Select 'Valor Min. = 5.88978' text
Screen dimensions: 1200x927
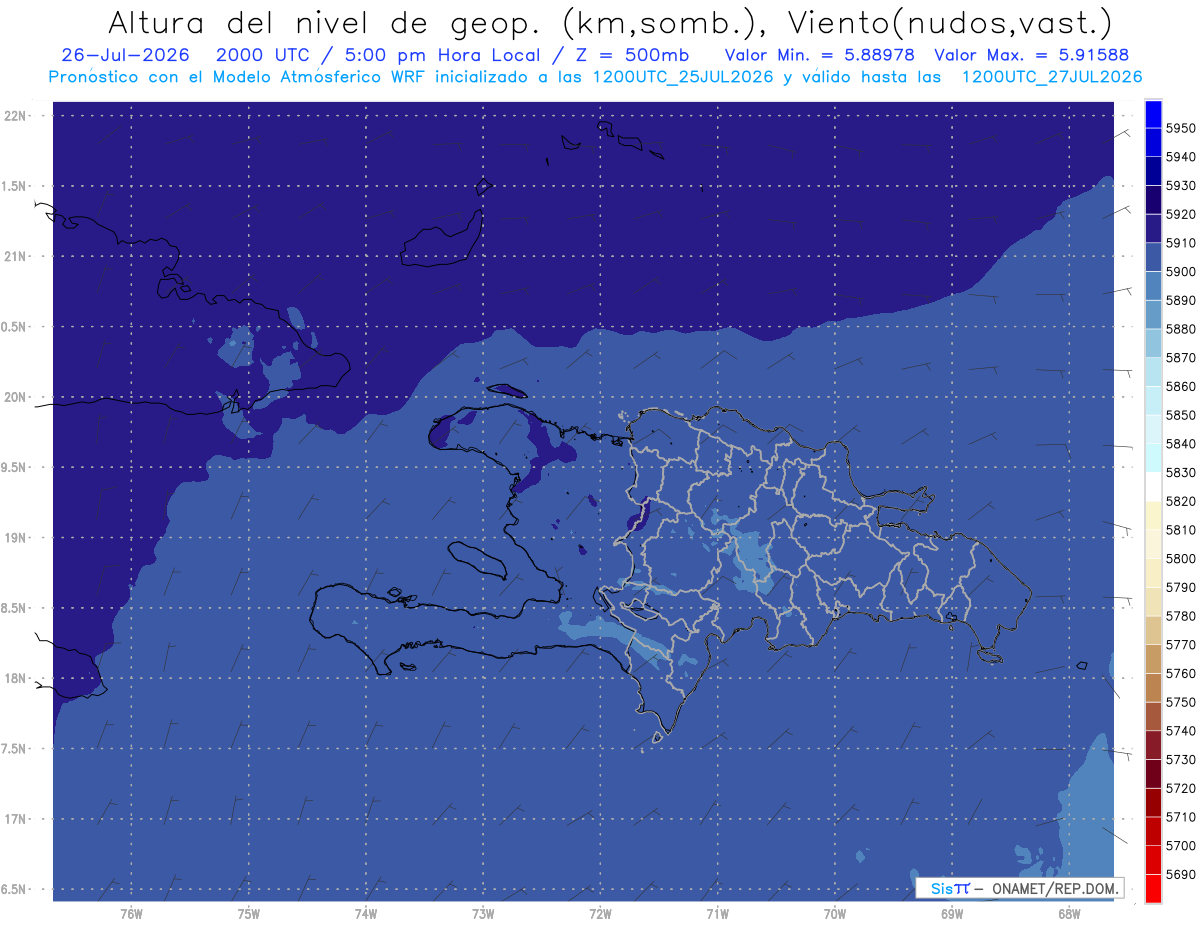(819, 55)
